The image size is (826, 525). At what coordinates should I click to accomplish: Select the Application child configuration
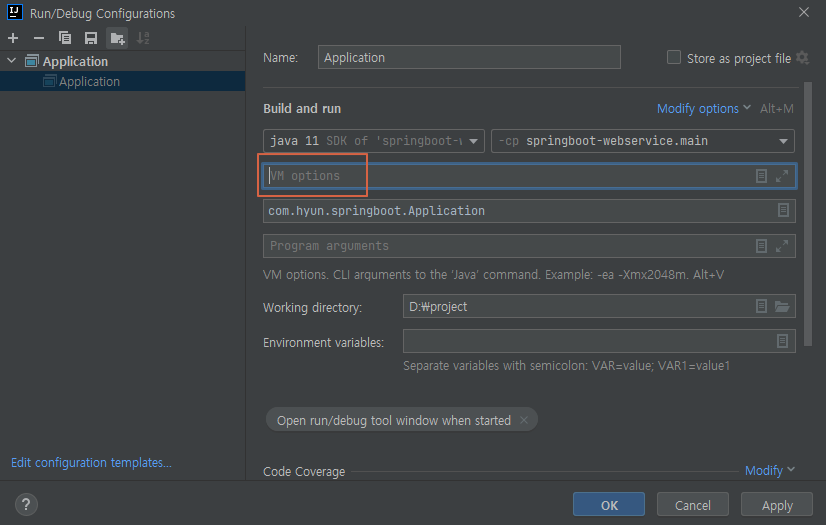[x=122, y=81]
